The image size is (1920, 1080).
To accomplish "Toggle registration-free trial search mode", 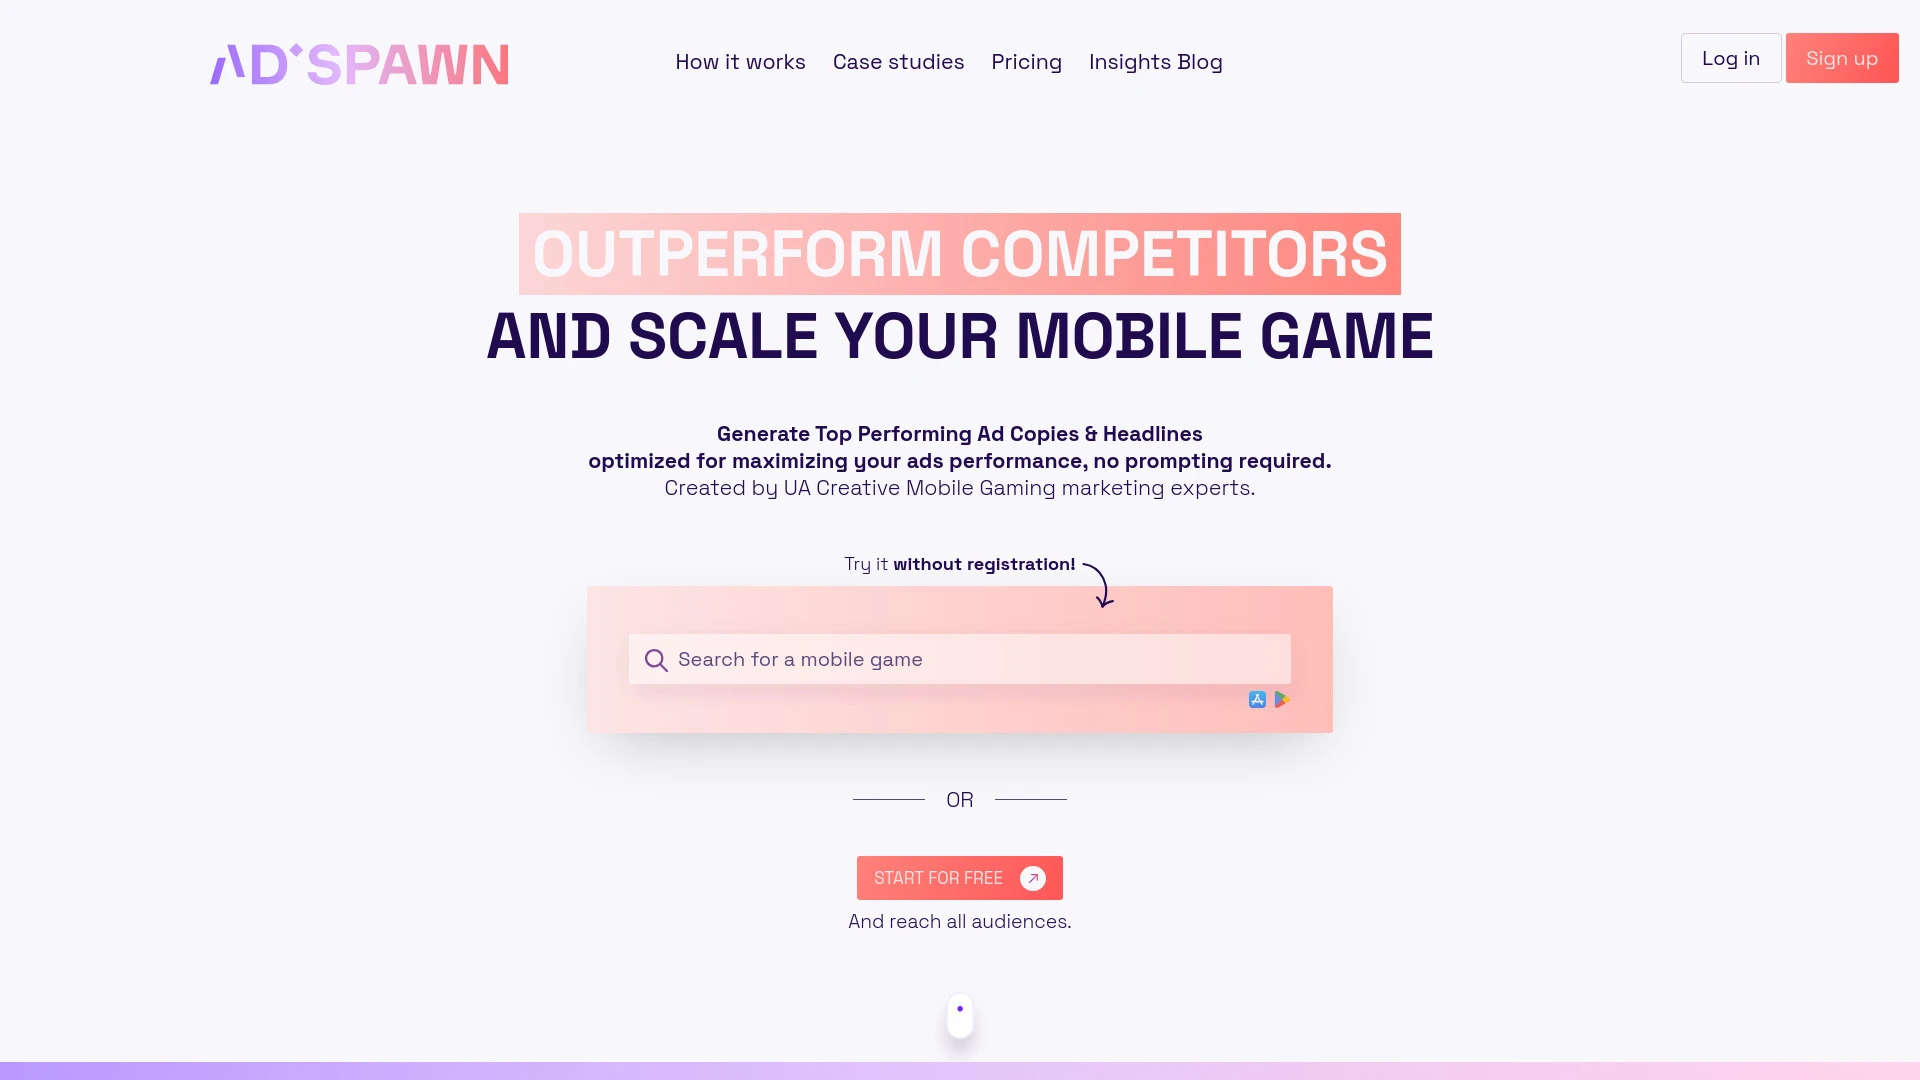I will click(959, 659).
